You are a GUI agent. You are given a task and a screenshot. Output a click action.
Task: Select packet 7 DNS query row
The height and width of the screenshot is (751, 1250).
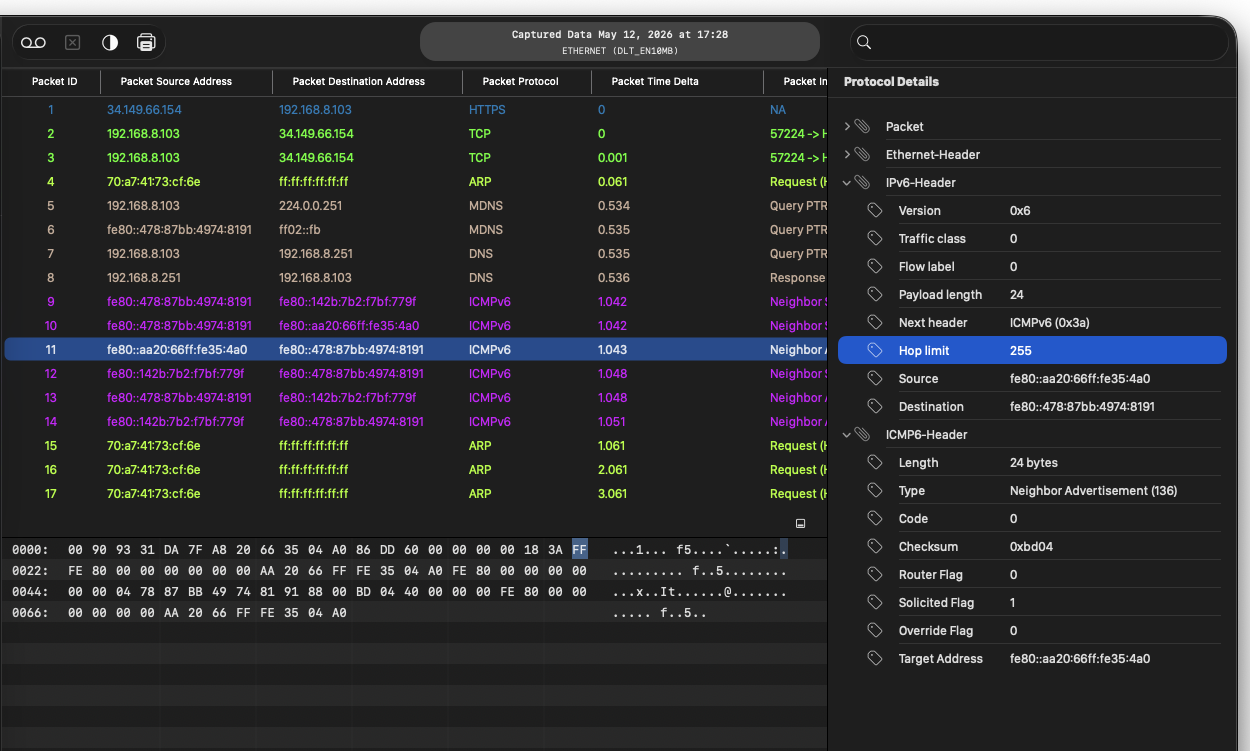click(x=415, y=254)
